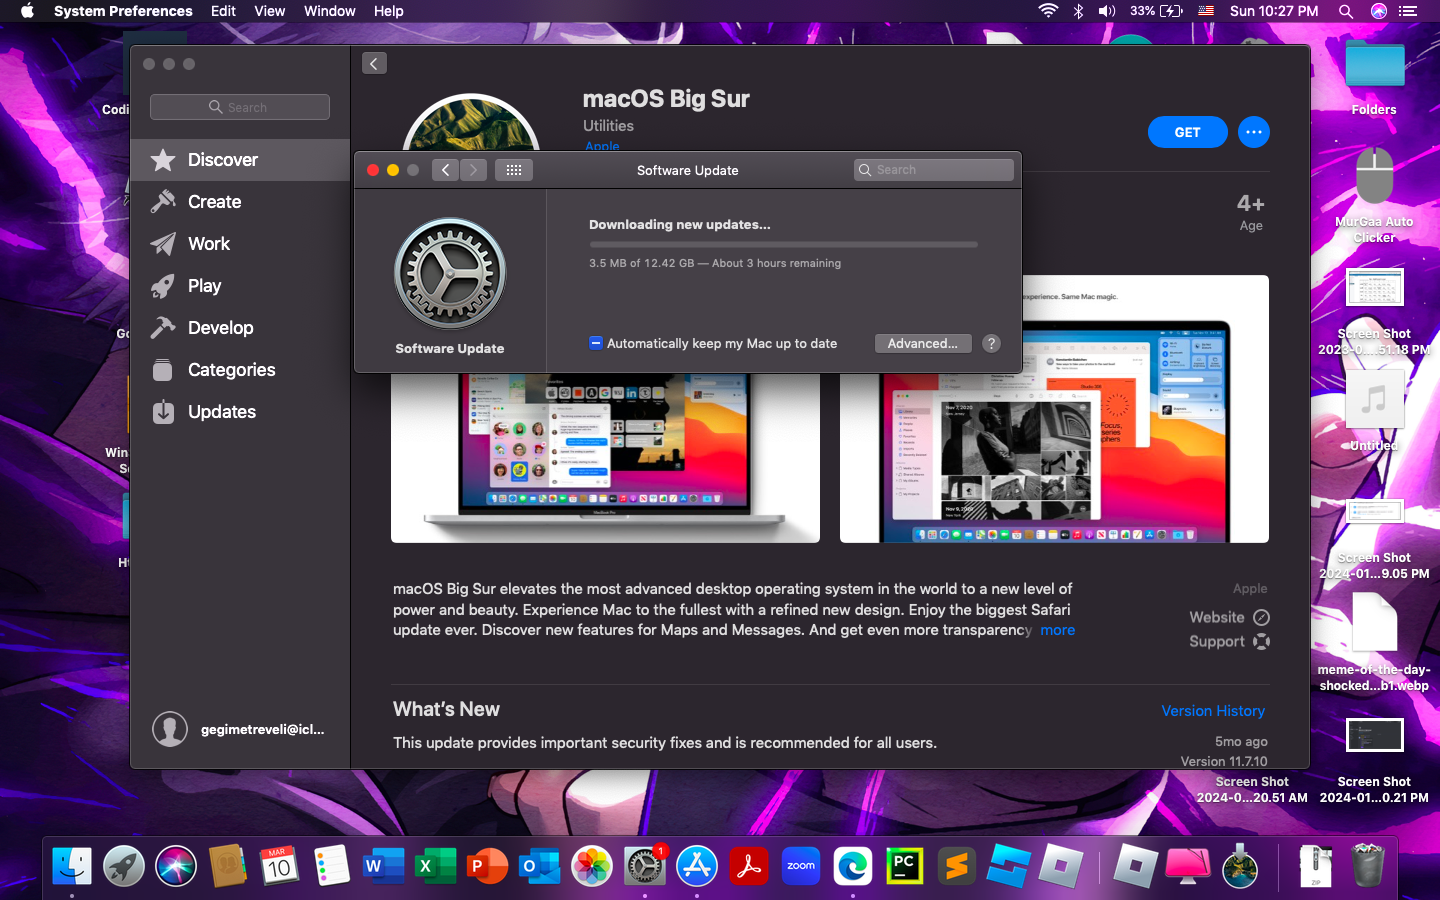The image size is (1440, 900).
Task: Open PowerPoint in the dock
Action: coord(488,866)
